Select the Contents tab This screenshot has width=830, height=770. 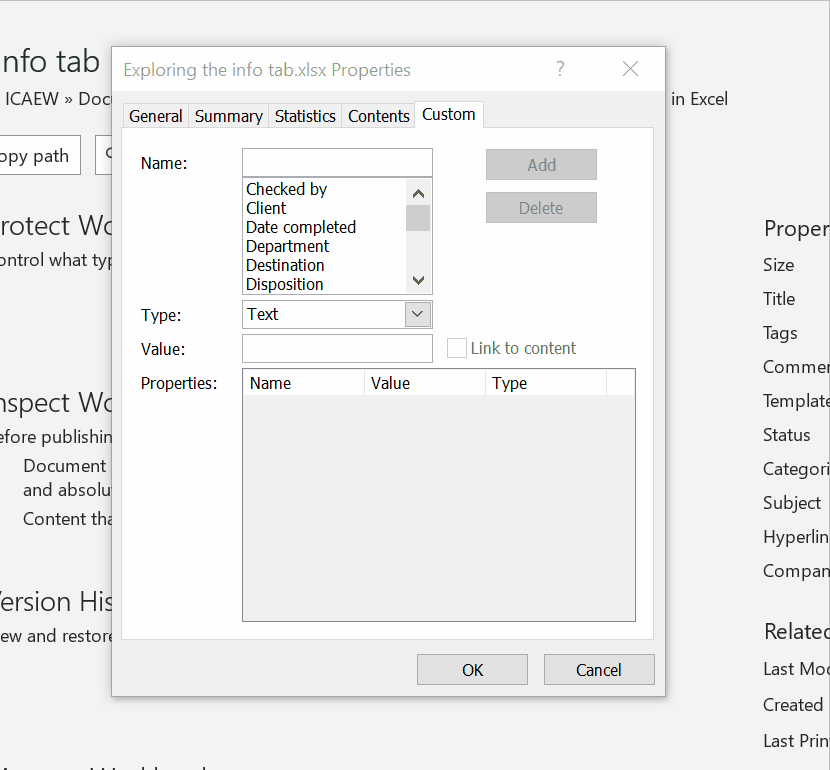tap(379, 116)
